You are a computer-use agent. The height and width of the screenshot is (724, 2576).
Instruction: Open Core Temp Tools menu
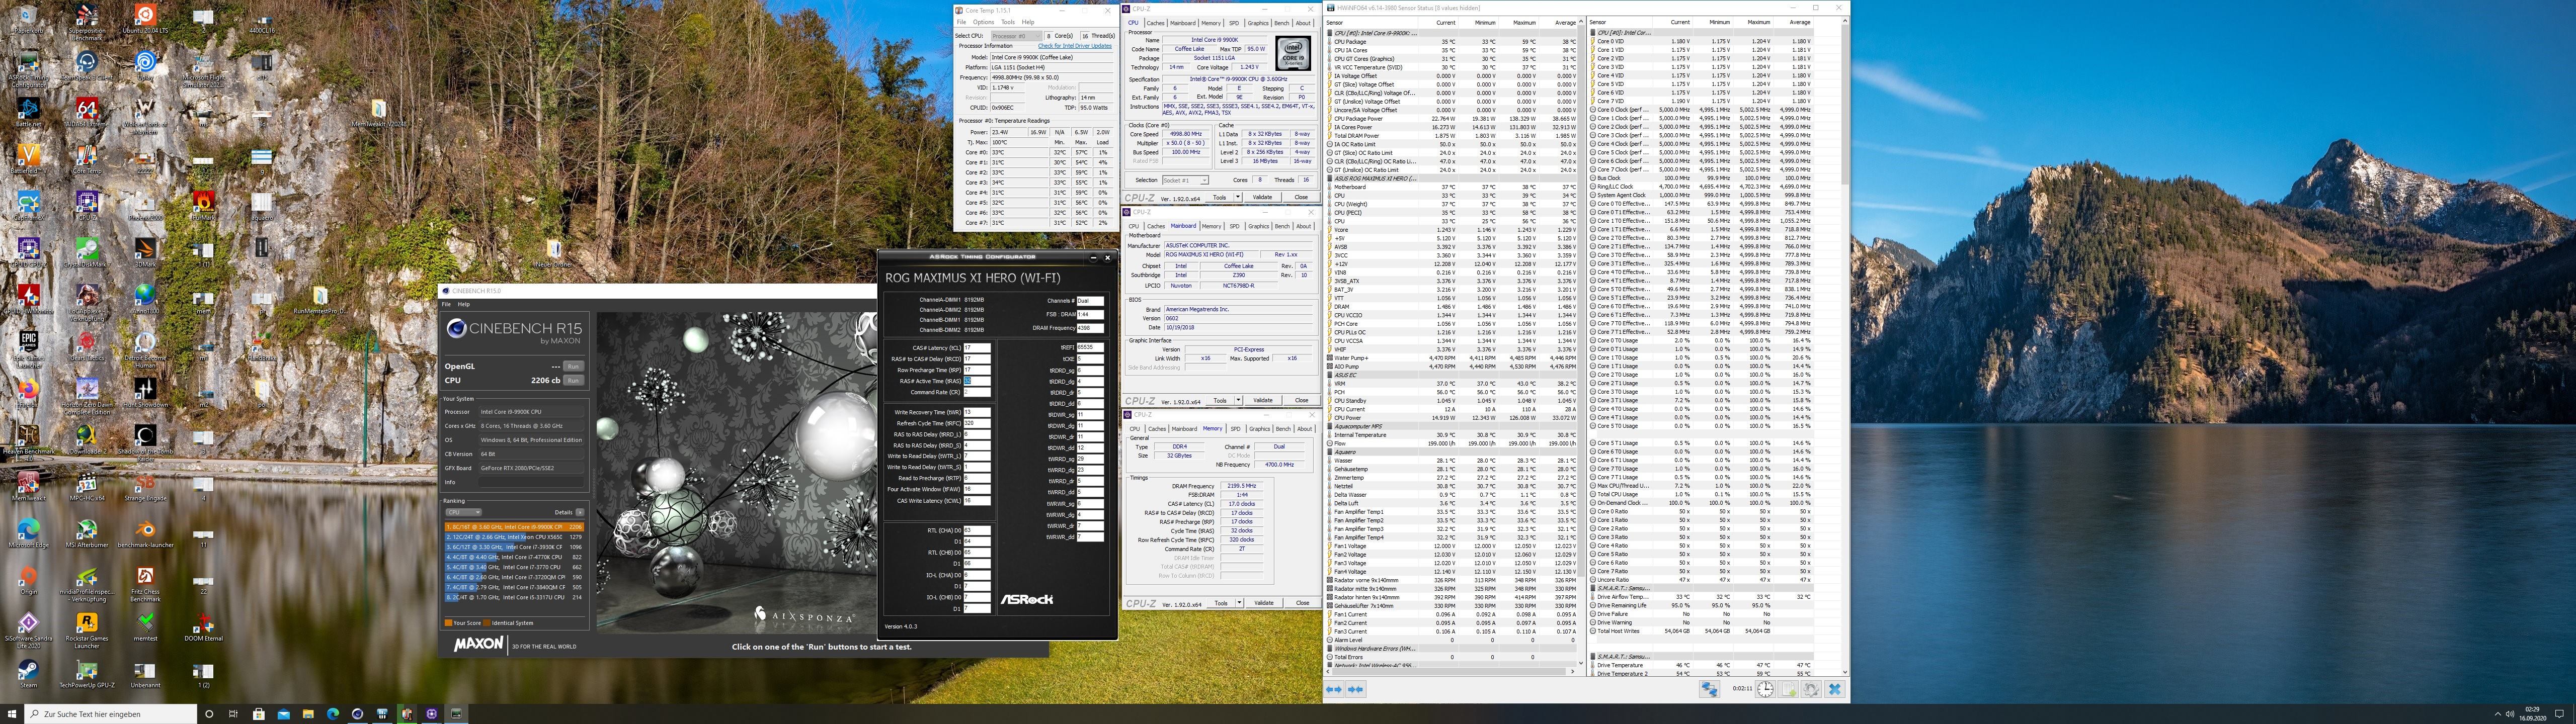[1008, 22]
